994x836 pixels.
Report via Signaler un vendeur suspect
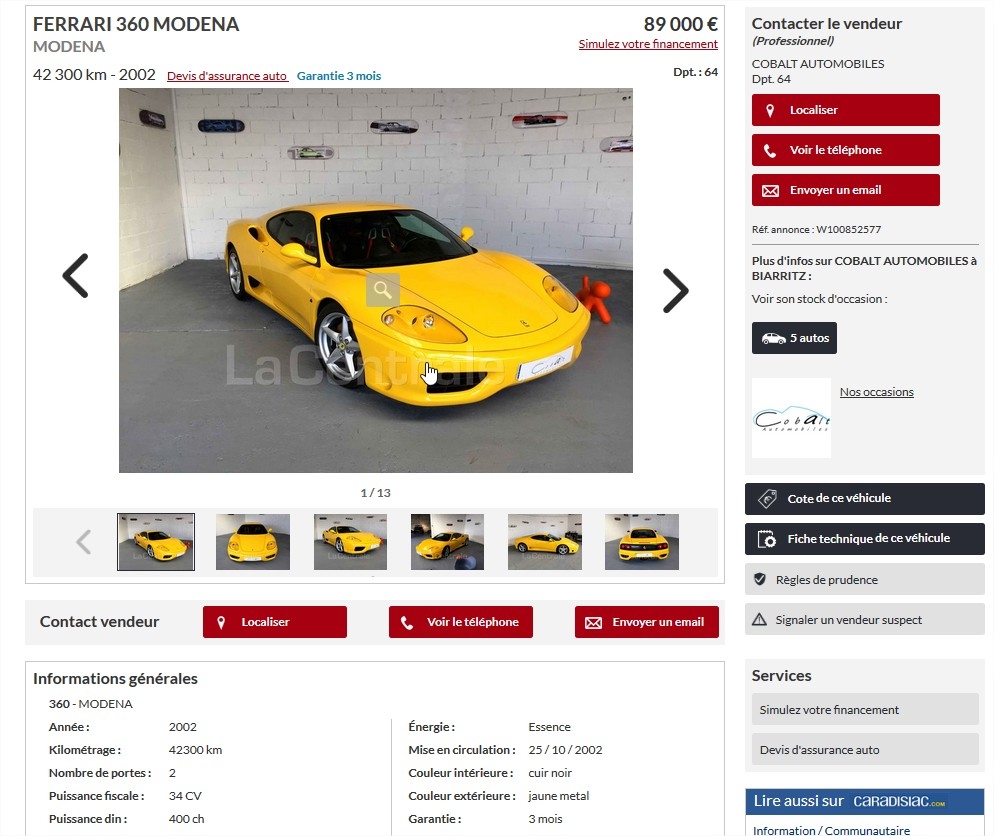click(x=865, y=619)
